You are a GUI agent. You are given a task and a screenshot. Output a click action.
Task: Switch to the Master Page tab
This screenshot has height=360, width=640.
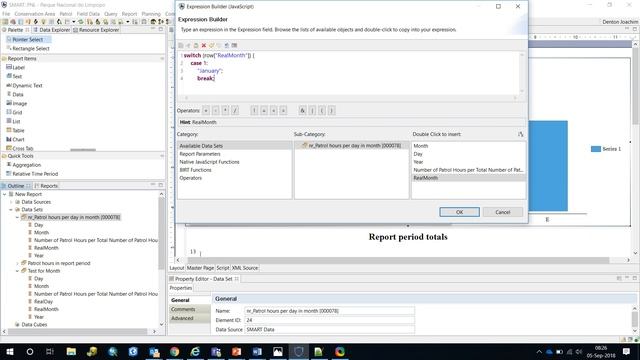[200, 268]
